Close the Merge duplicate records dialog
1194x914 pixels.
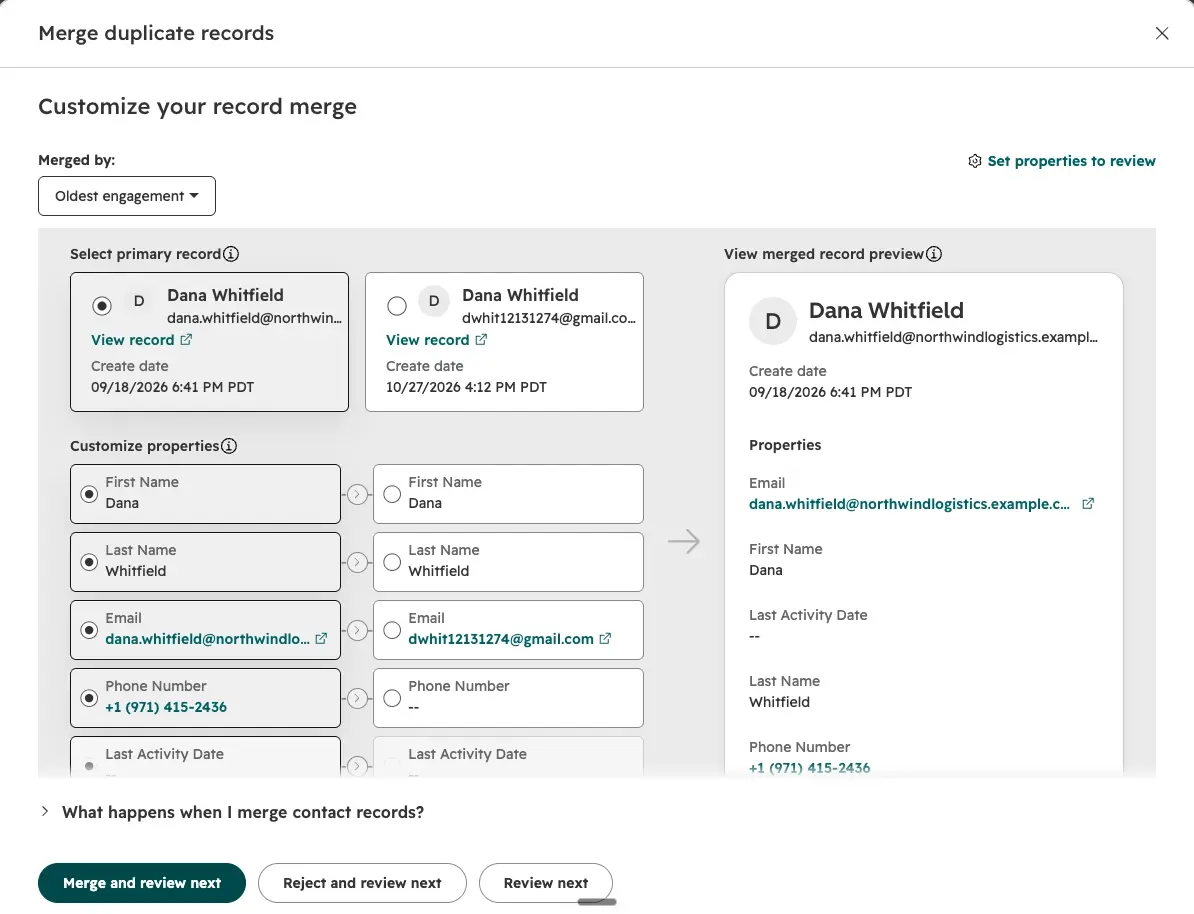pos(1161,33)
